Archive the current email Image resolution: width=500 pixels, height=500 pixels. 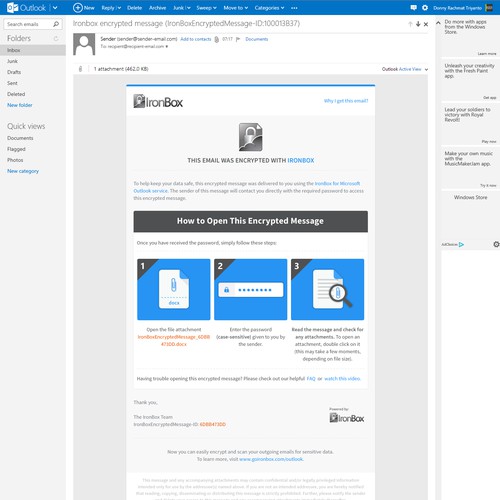tap(157, 8)
